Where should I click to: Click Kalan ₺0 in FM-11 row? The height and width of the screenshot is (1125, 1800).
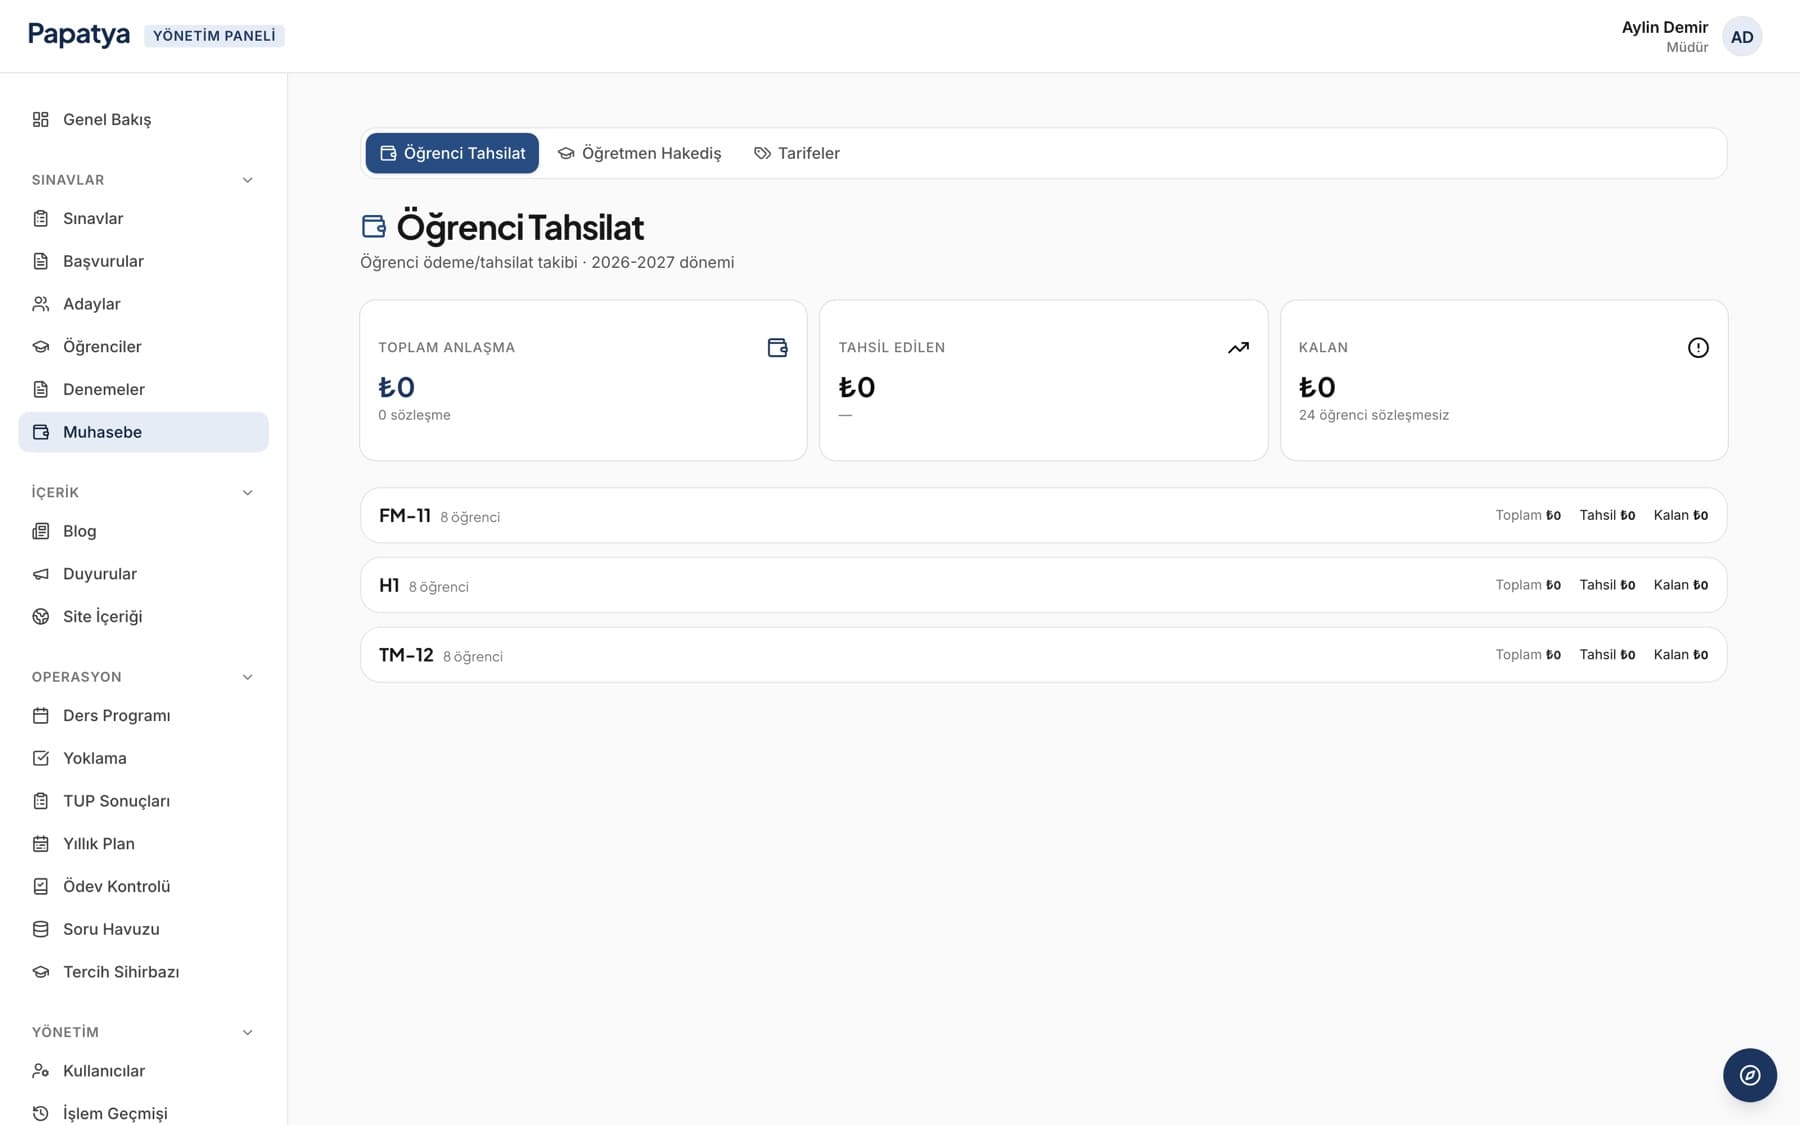[x=1681, y=515]
